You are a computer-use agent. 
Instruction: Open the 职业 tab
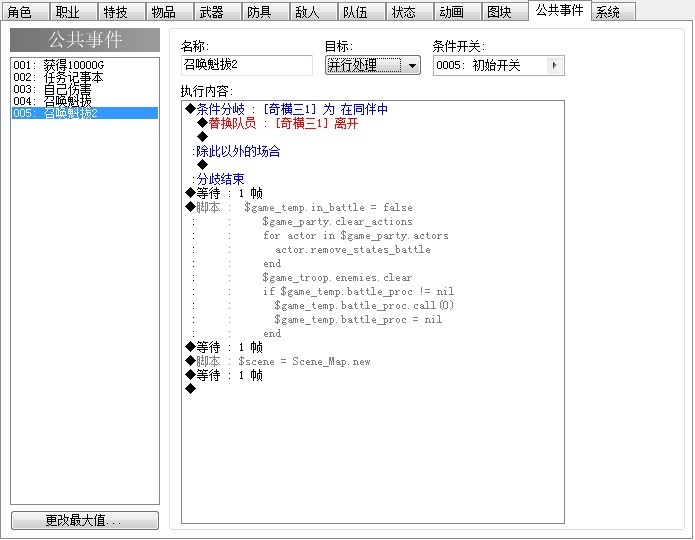click(73, 12)
